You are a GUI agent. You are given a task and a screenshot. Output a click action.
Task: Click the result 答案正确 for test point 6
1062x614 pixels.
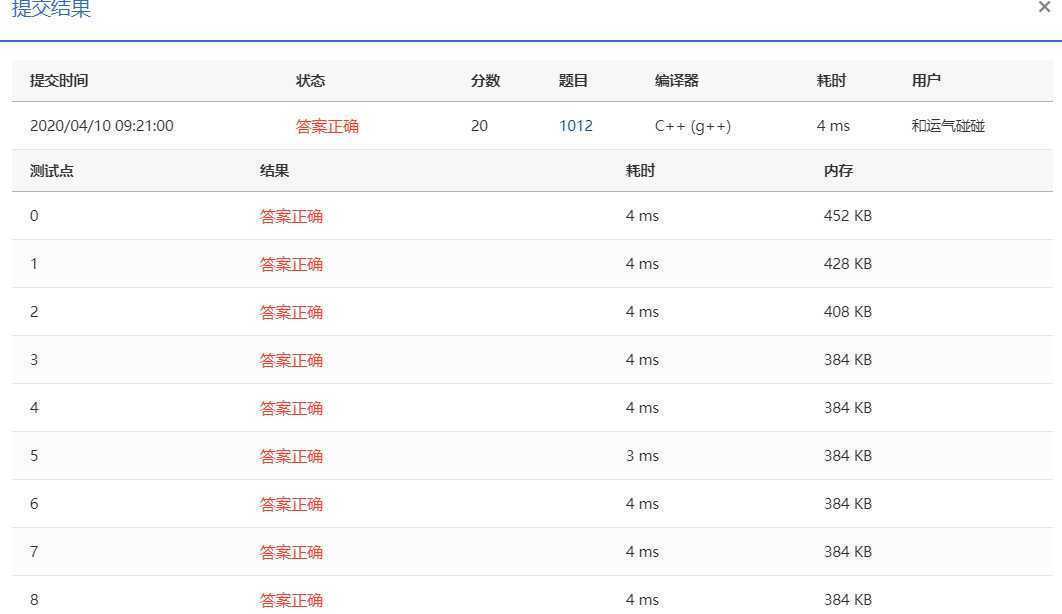[x=291, y=504]
